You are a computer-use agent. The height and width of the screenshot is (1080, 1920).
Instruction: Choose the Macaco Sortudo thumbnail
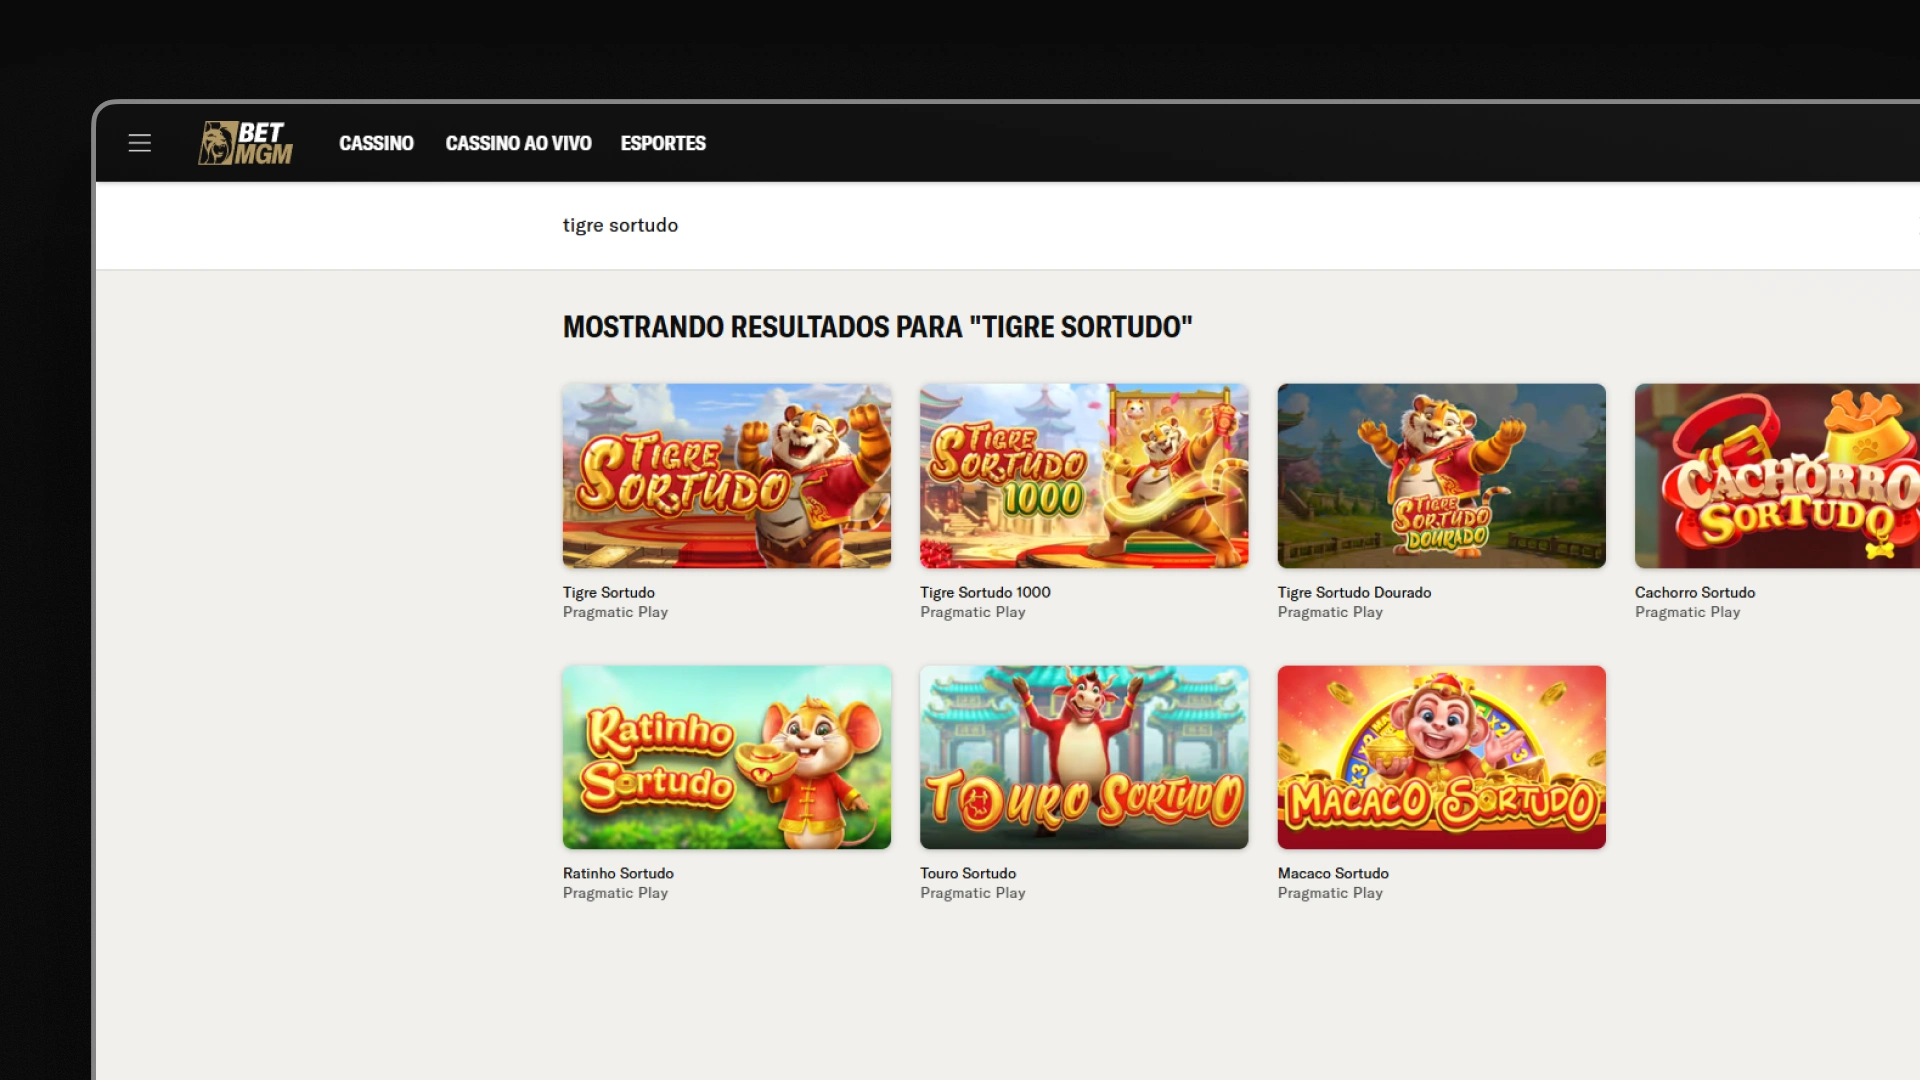pyautogui.click(x=1441, y=757)
